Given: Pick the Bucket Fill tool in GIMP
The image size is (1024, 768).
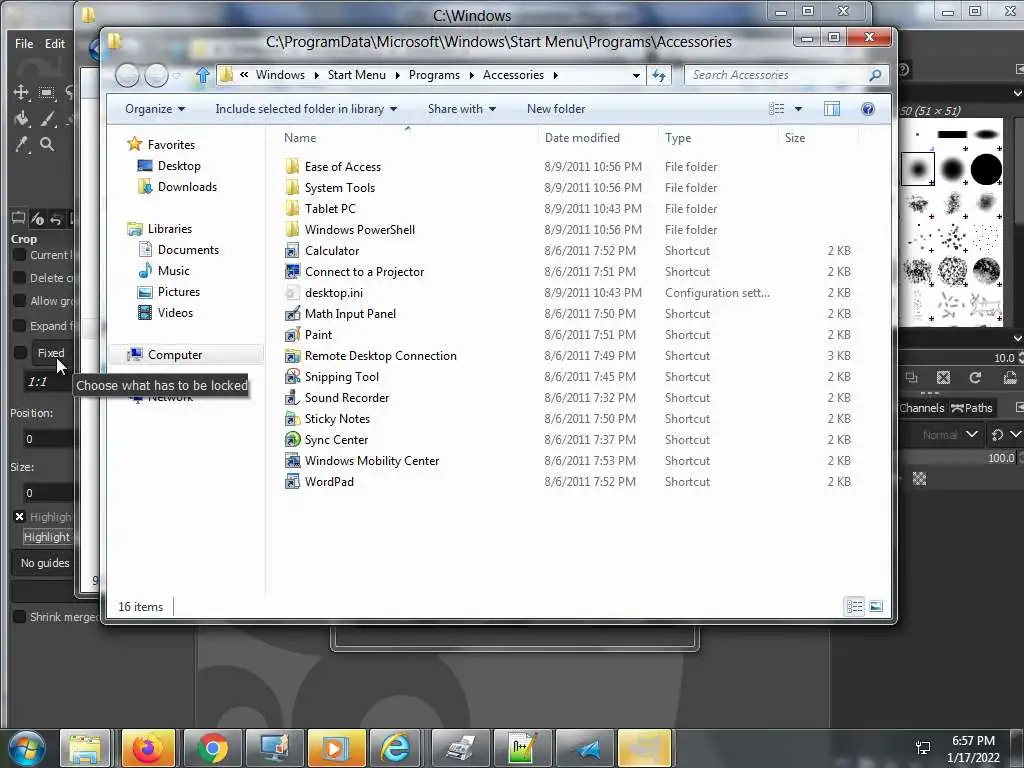Looking at the screenshot, I should [21, 118].
